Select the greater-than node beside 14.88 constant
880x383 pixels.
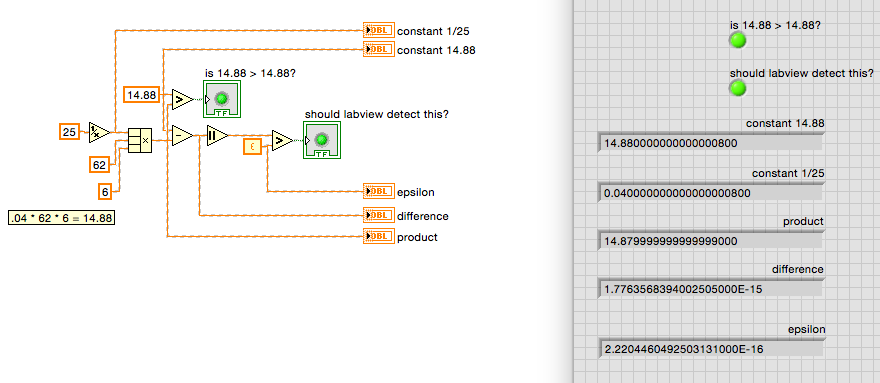pyautogui.click(x=182, y=99)
